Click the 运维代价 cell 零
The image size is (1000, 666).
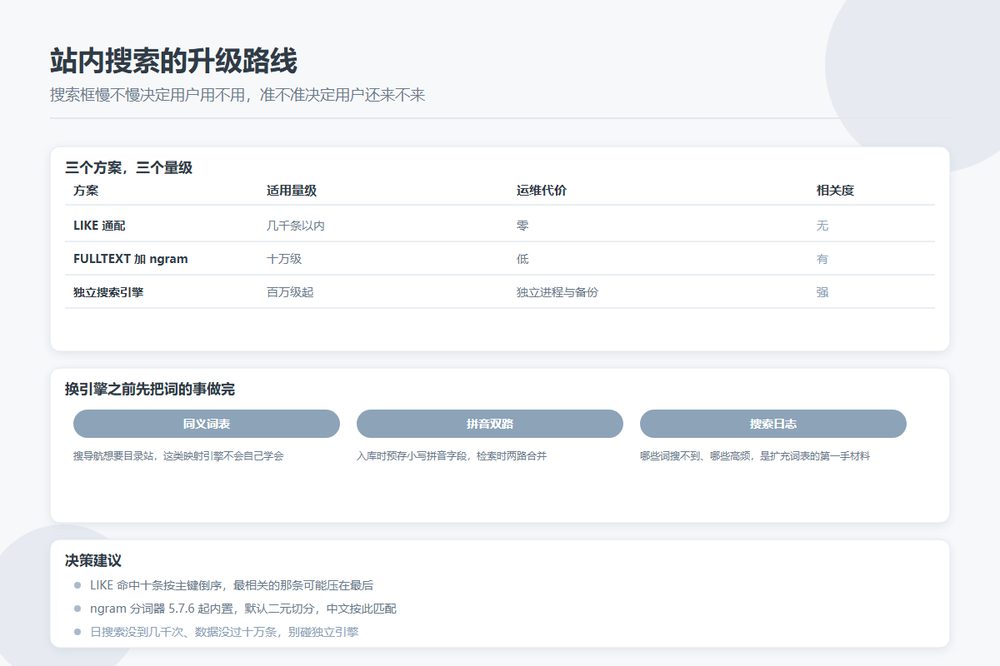pos(522,225)
